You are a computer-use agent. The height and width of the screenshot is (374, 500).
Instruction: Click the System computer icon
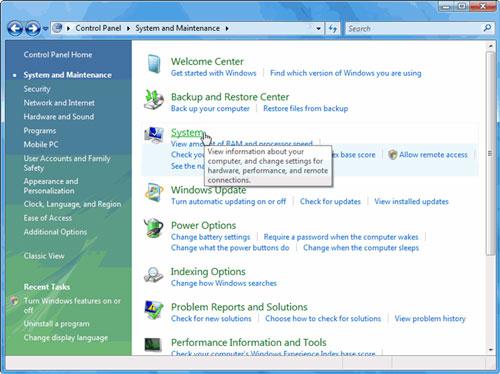pos(154,135)
